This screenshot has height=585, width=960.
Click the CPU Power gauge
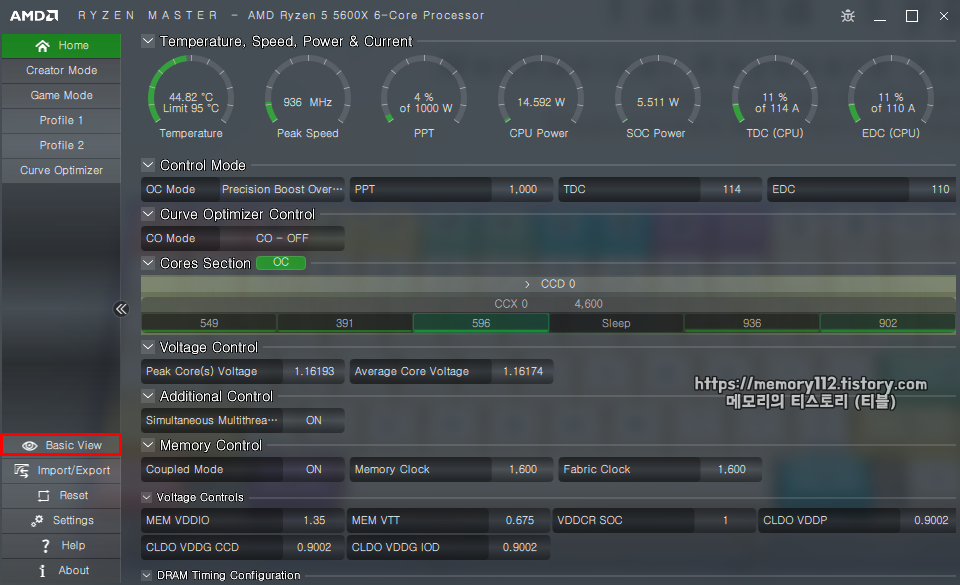pos(541,97)
